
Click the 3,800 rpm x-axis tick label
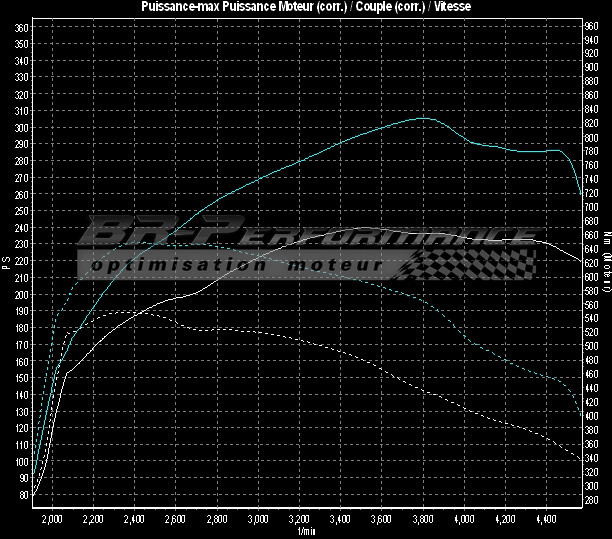(422, 520)
